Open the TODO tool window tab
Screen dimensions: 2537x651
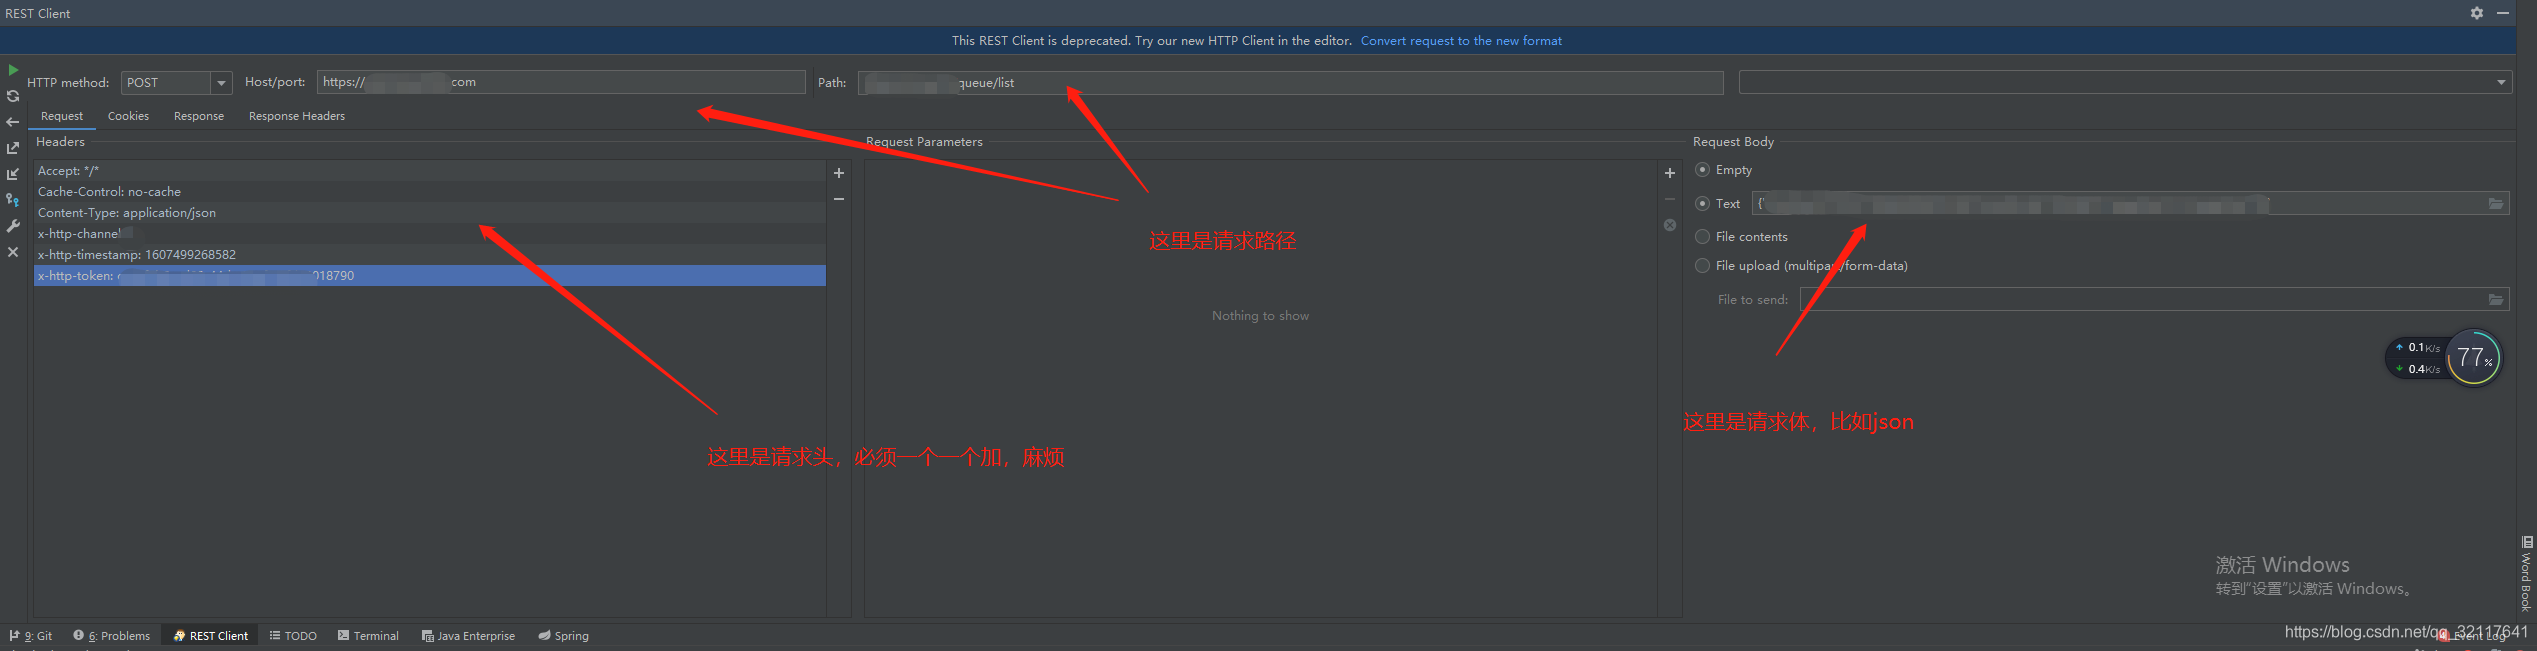(x=293, y=636)
